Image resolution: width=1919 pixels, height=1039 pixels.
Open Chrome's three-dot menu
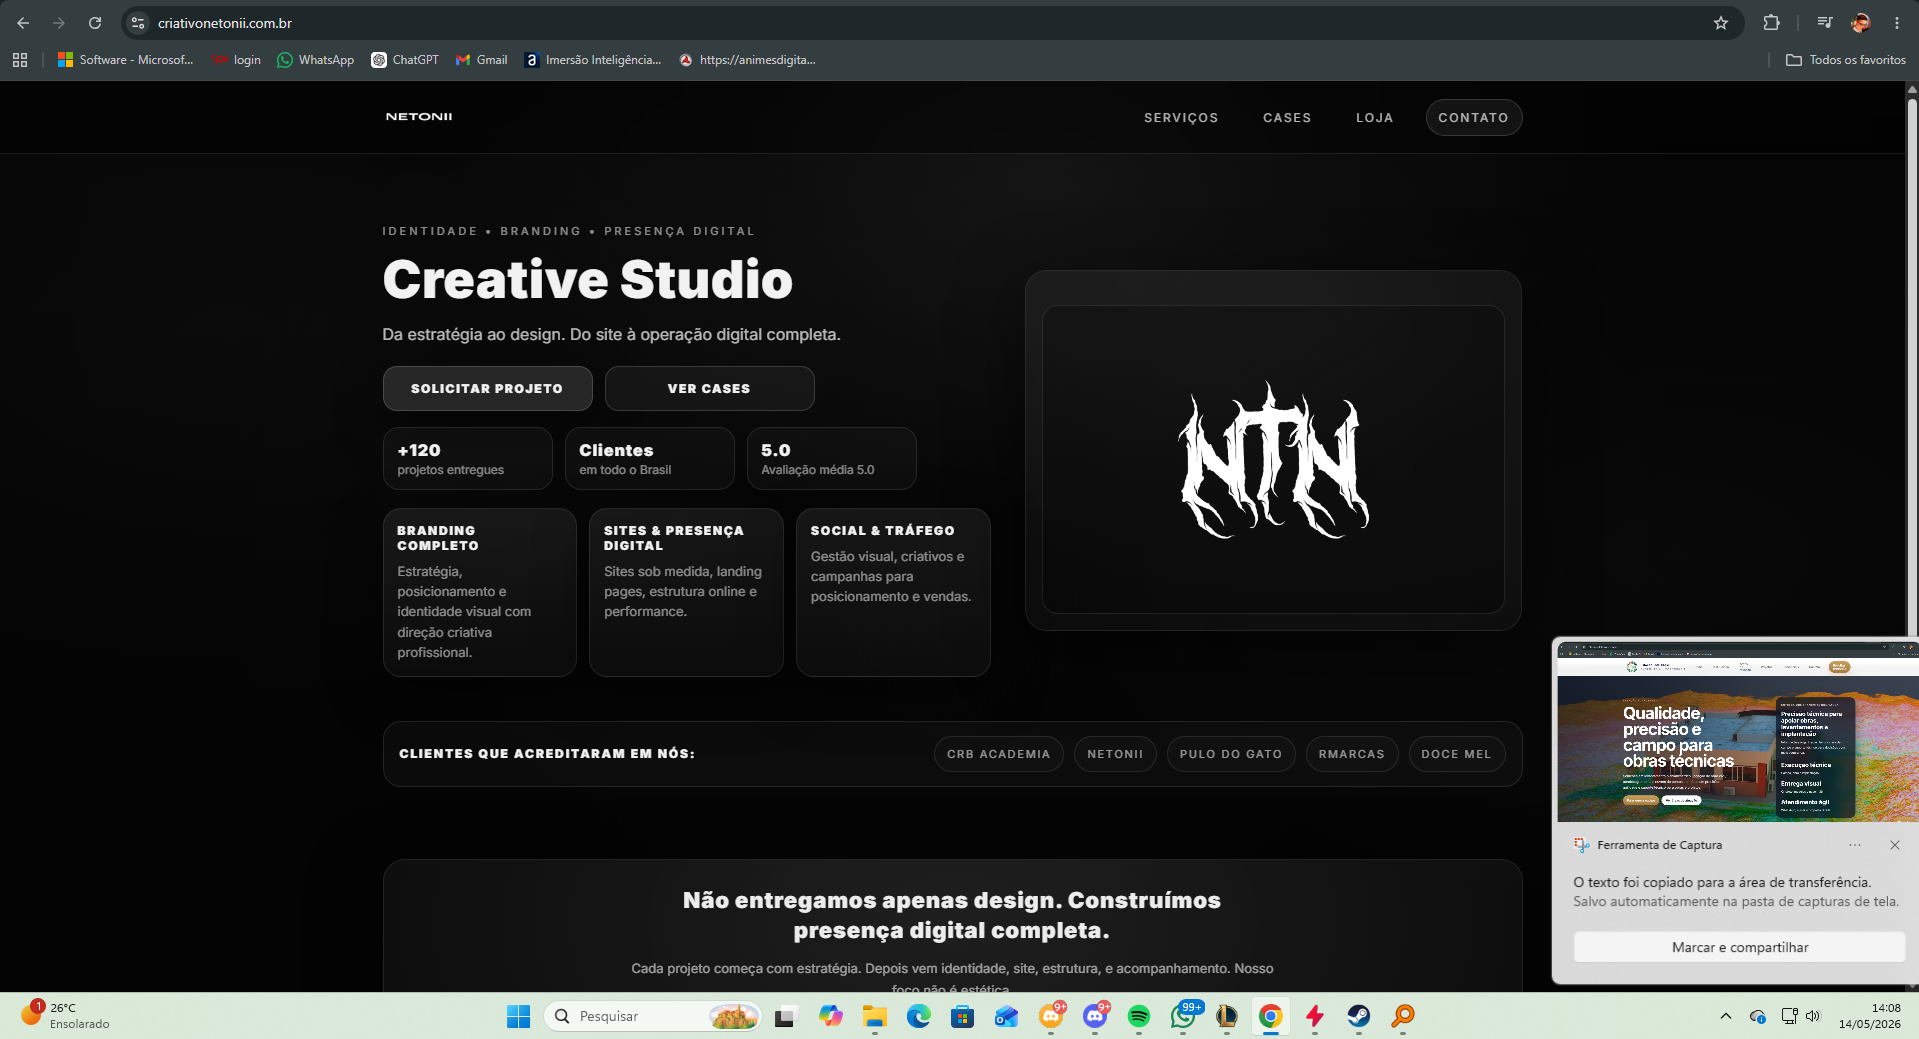coord(1897,23)
